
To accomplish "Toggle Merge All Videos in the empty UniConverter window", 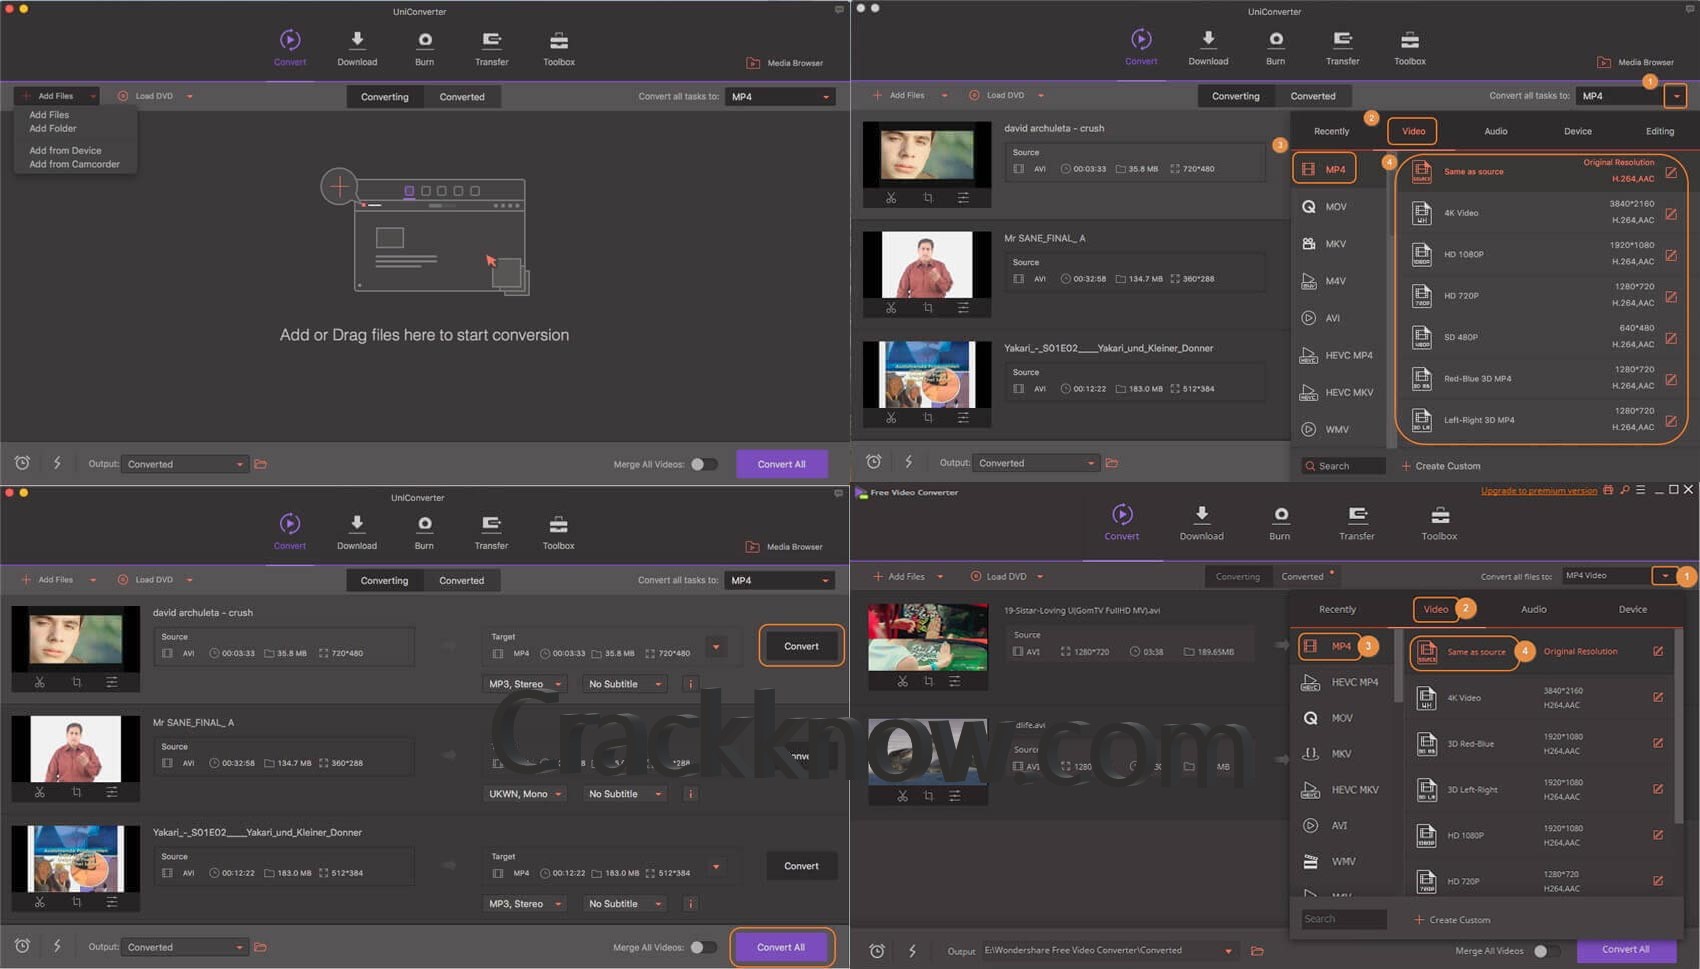I will (x=703, y=464).
